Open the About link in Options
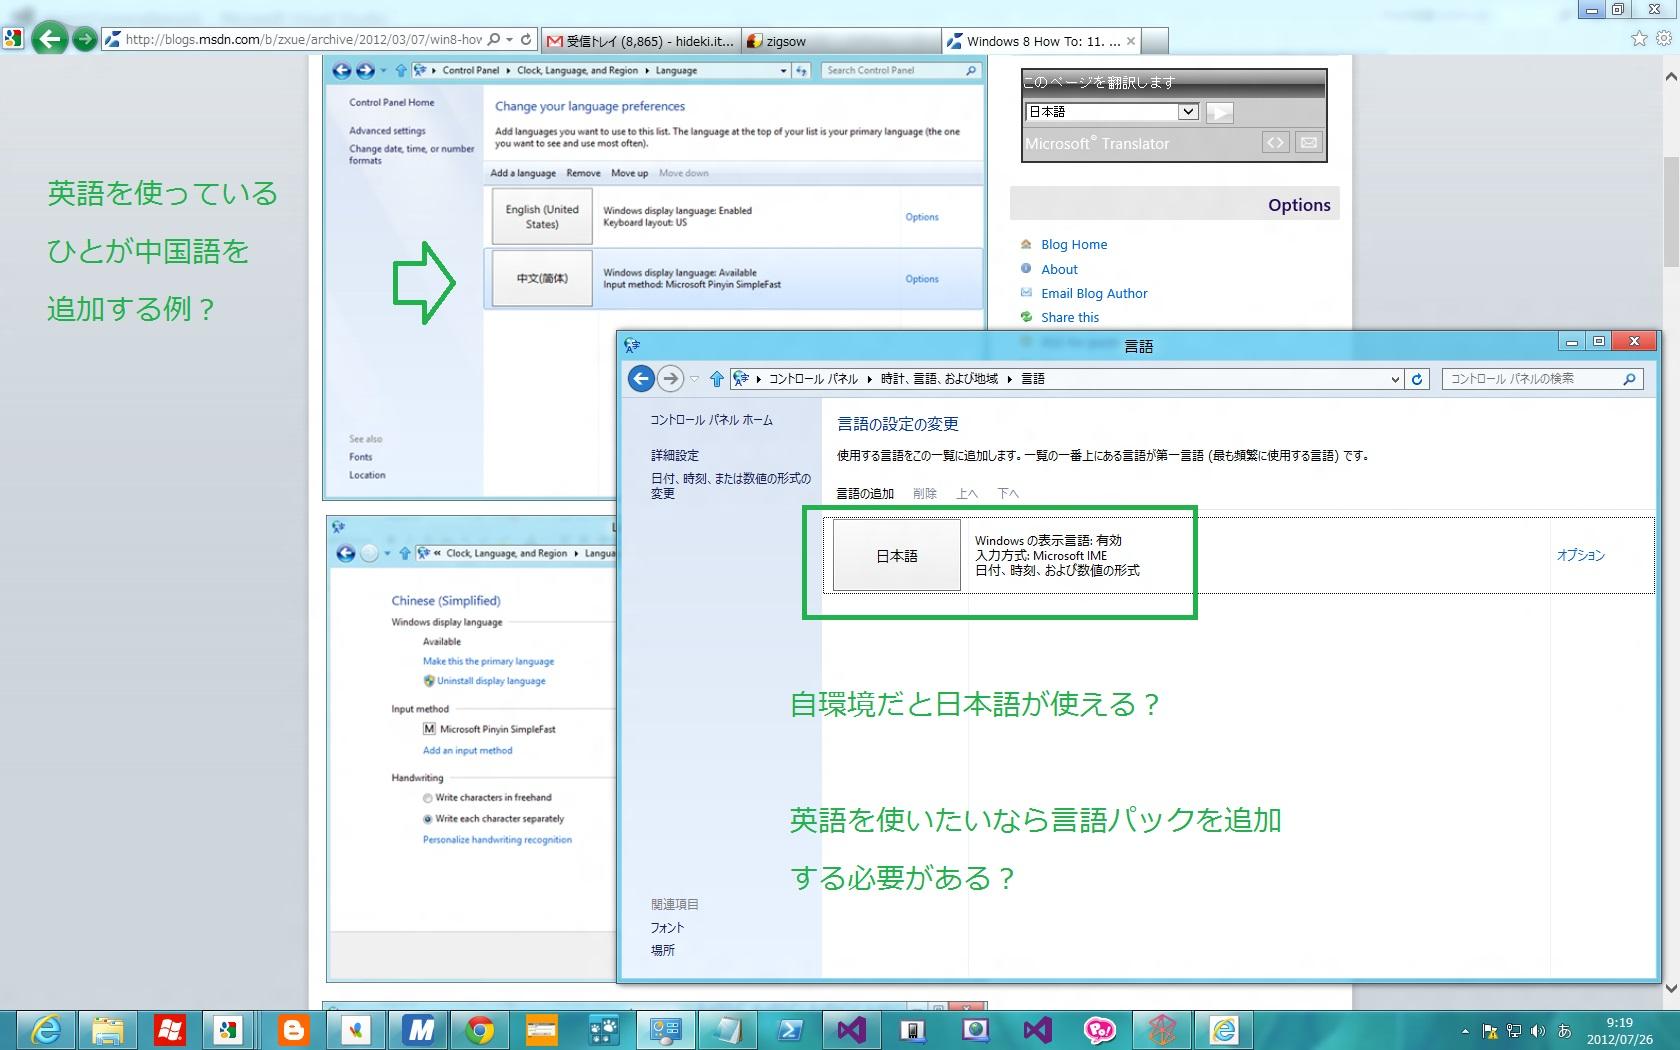 [1059, 270]
